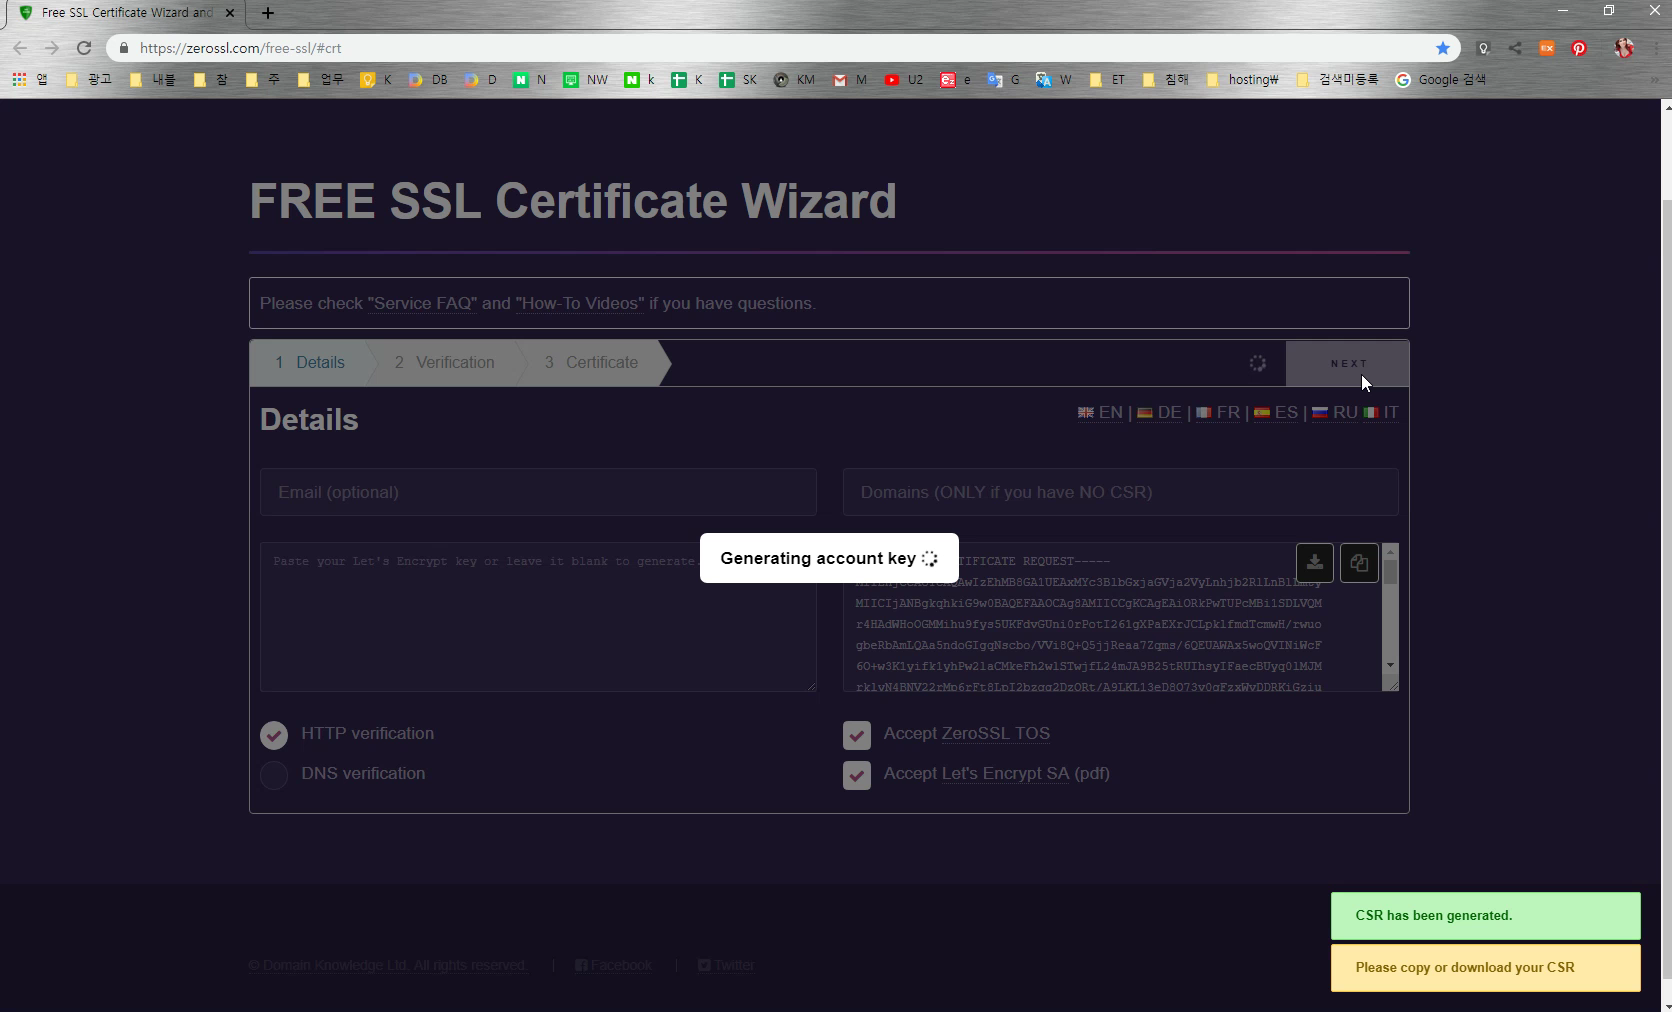Open the Facebook footer link
1672x1012 pixels.
click(x=613, y=965)
